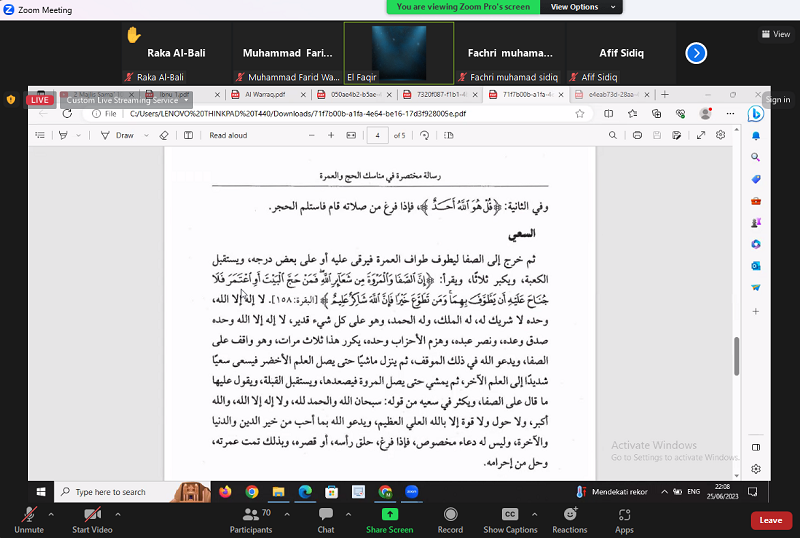Click Fit to width icon
Screen dimensions: 800x538
351,135
